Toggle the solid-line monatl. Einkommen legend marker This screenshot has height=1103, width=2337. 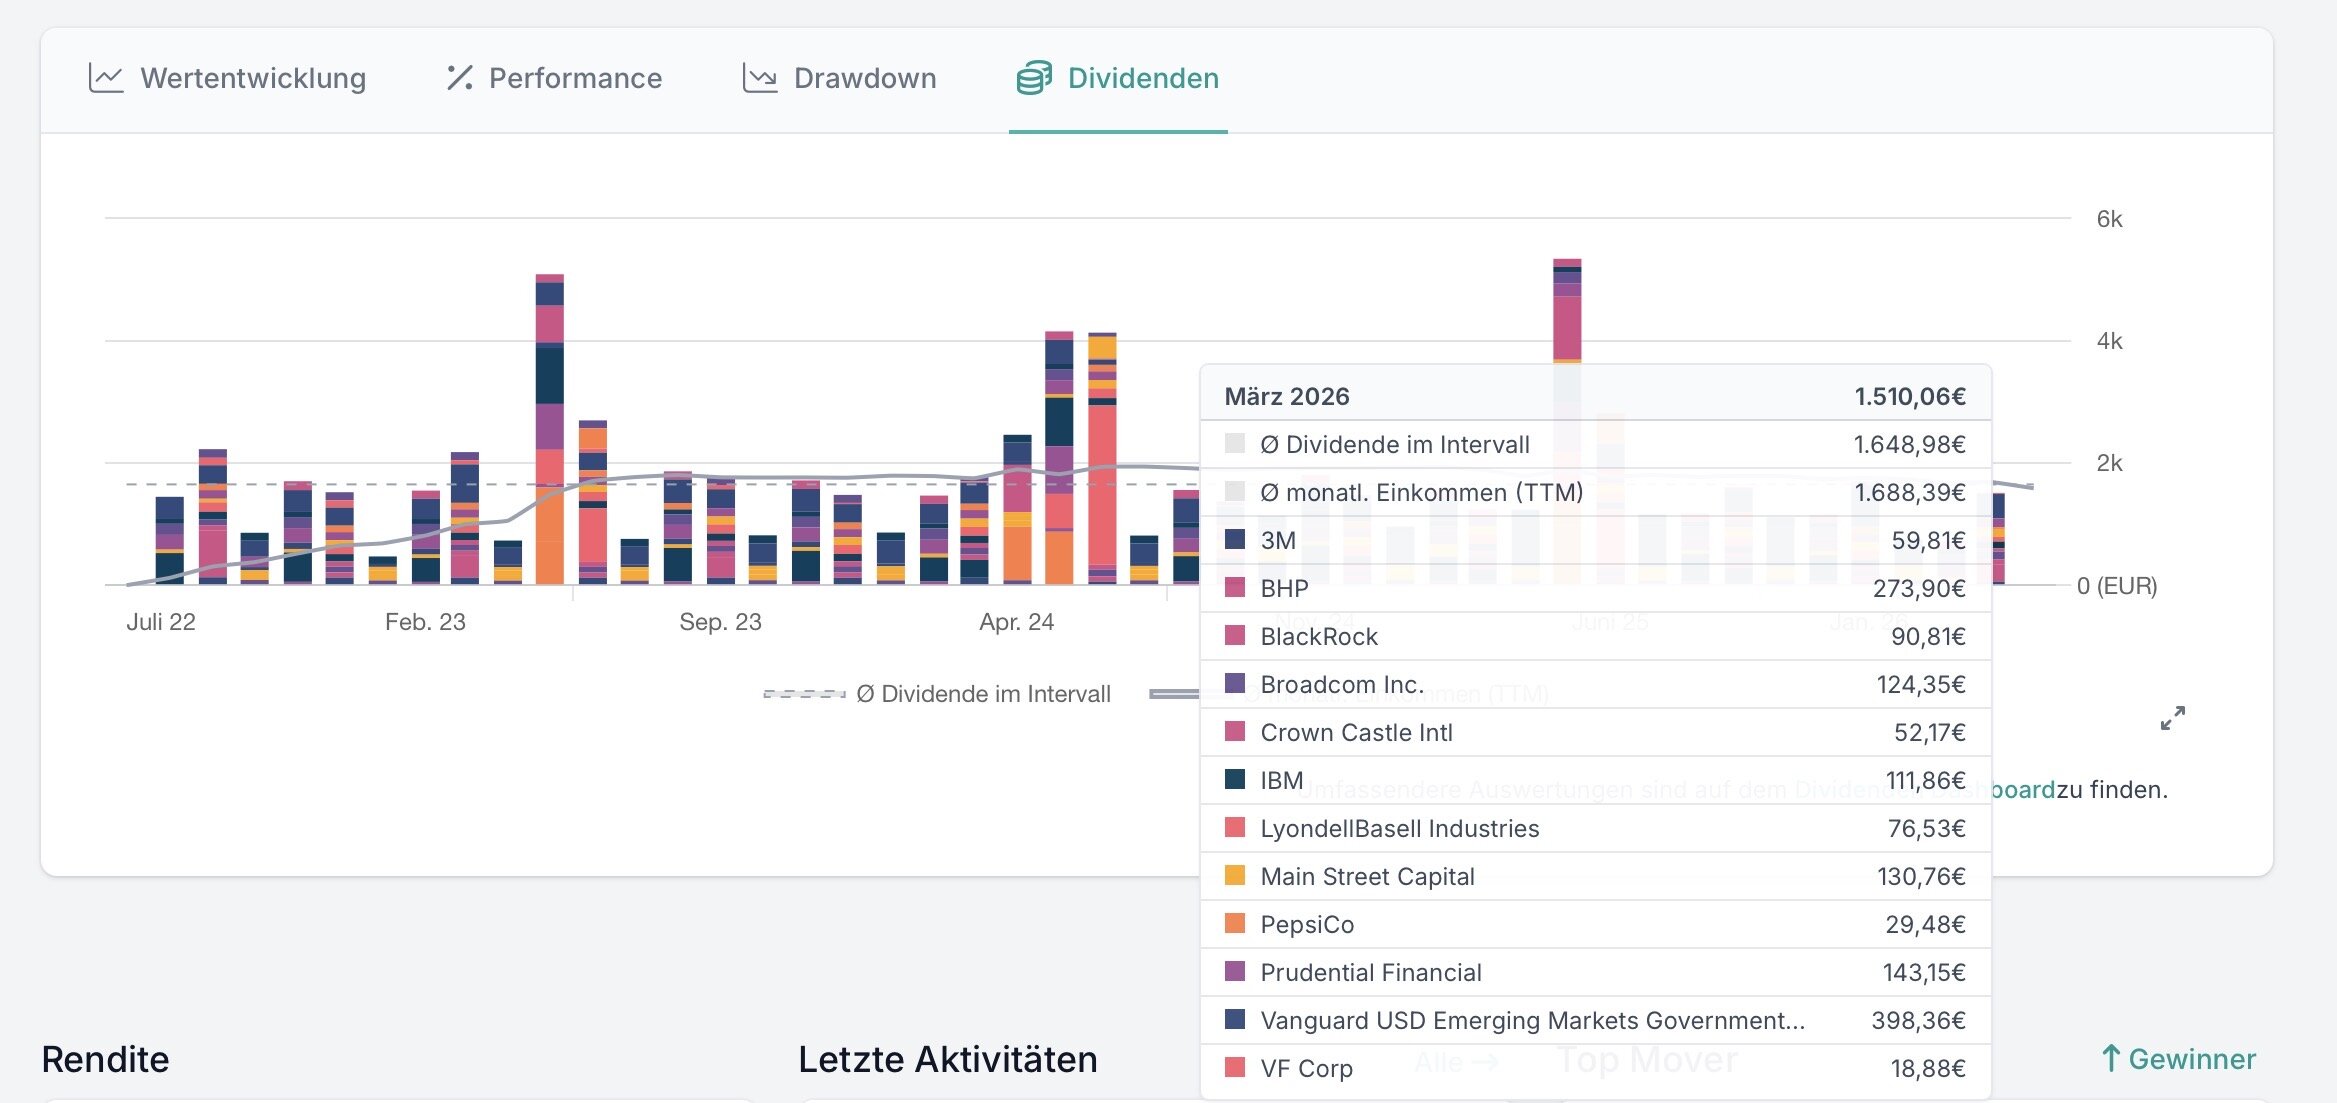click(1173, 694)
